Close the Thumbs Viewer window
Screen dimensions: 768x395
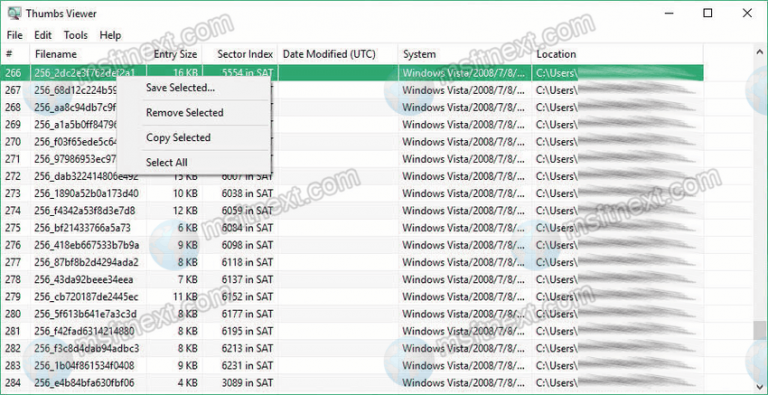[747, 13]
